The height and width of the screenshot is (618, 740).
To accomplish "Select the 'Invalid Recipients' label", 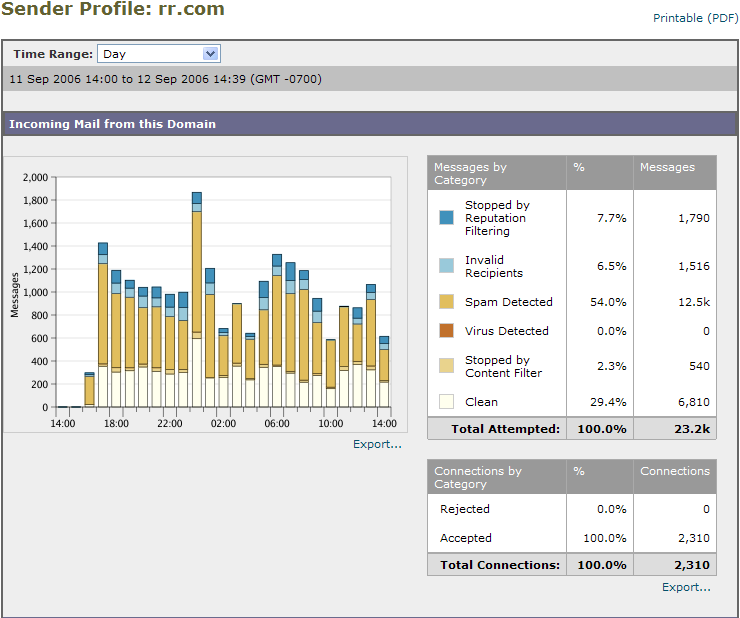I will coord(494,266).
